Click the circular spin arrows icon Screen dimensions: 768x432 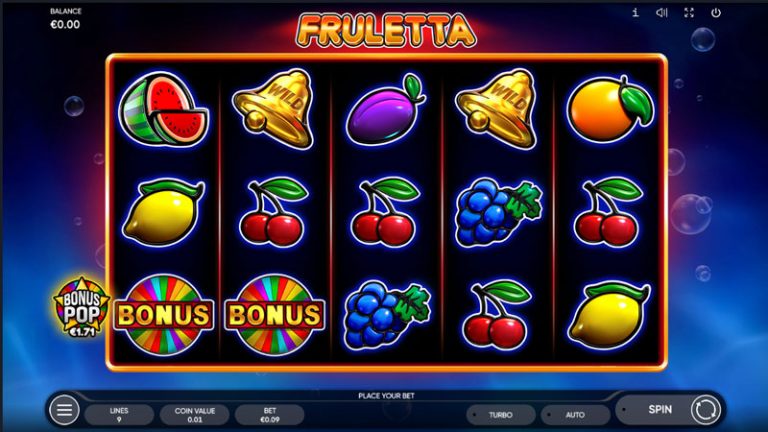(x=705, y=409)
